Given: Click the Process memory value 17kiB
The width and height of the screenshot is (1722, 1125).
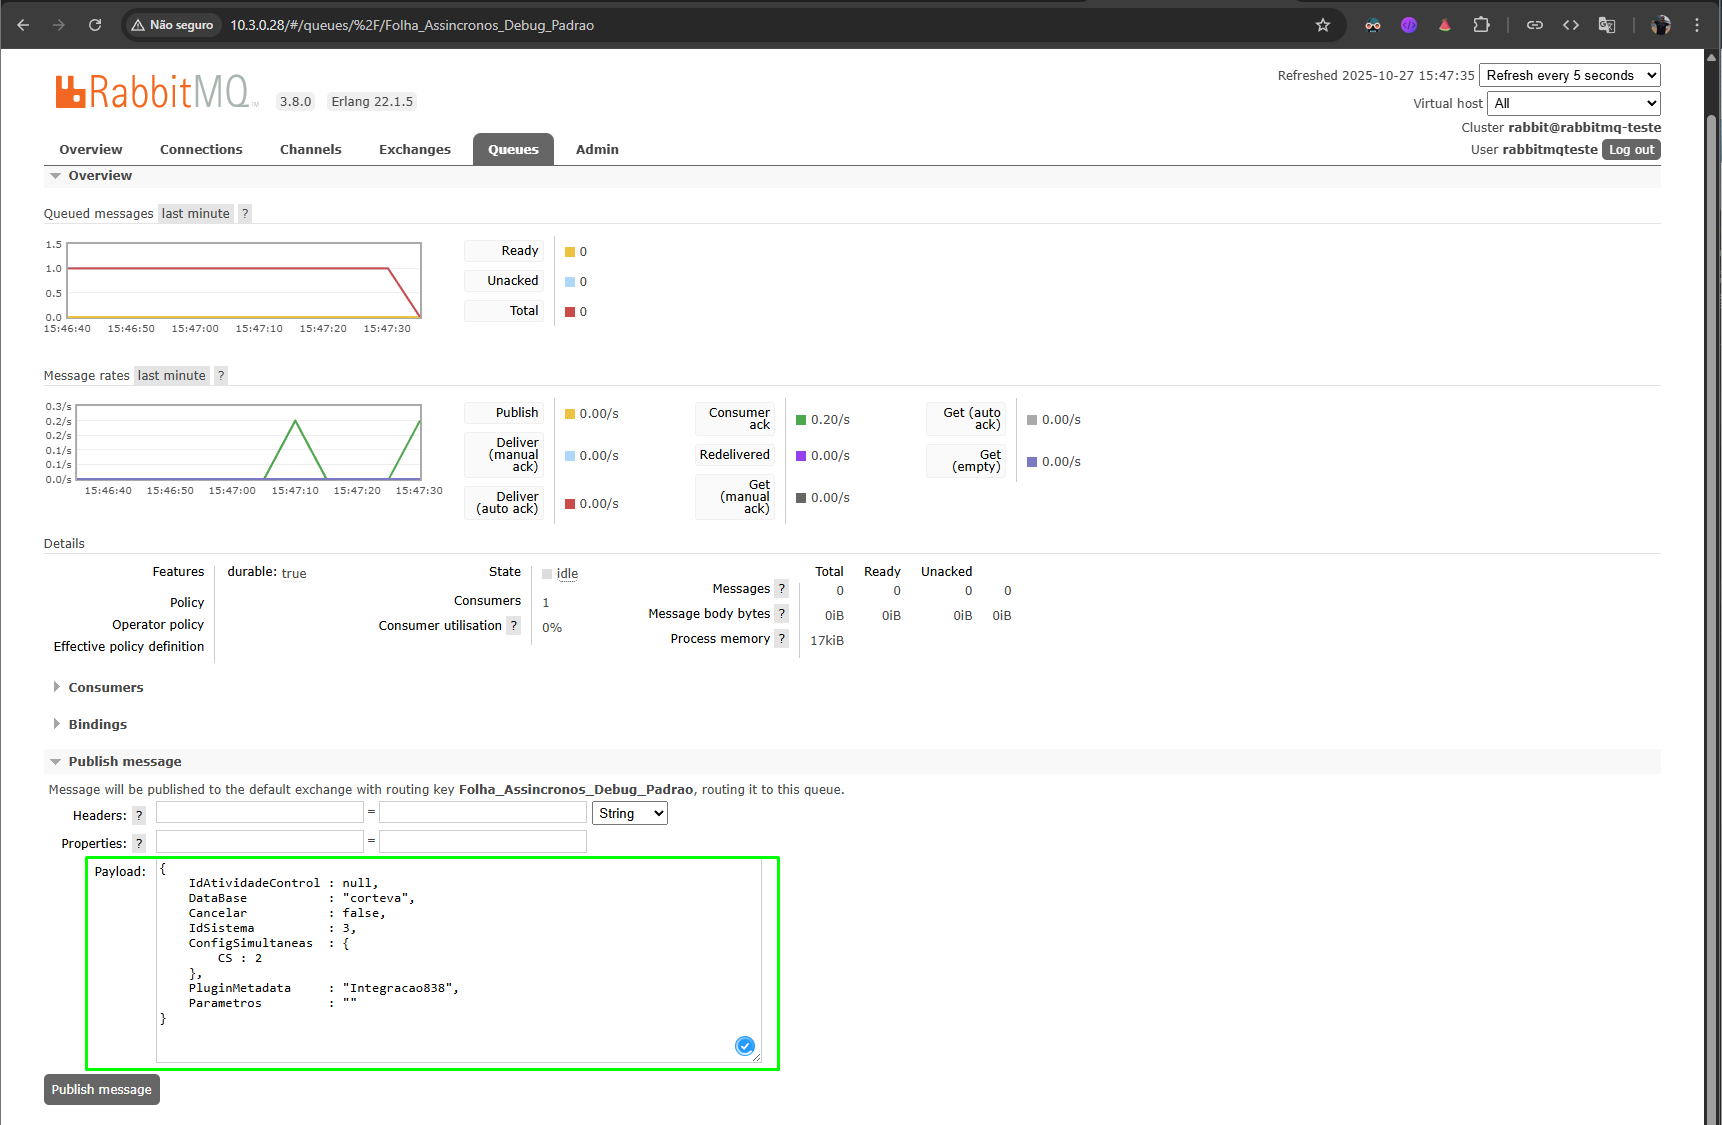Looking at the screenshot, I should [x=827, y=641].
